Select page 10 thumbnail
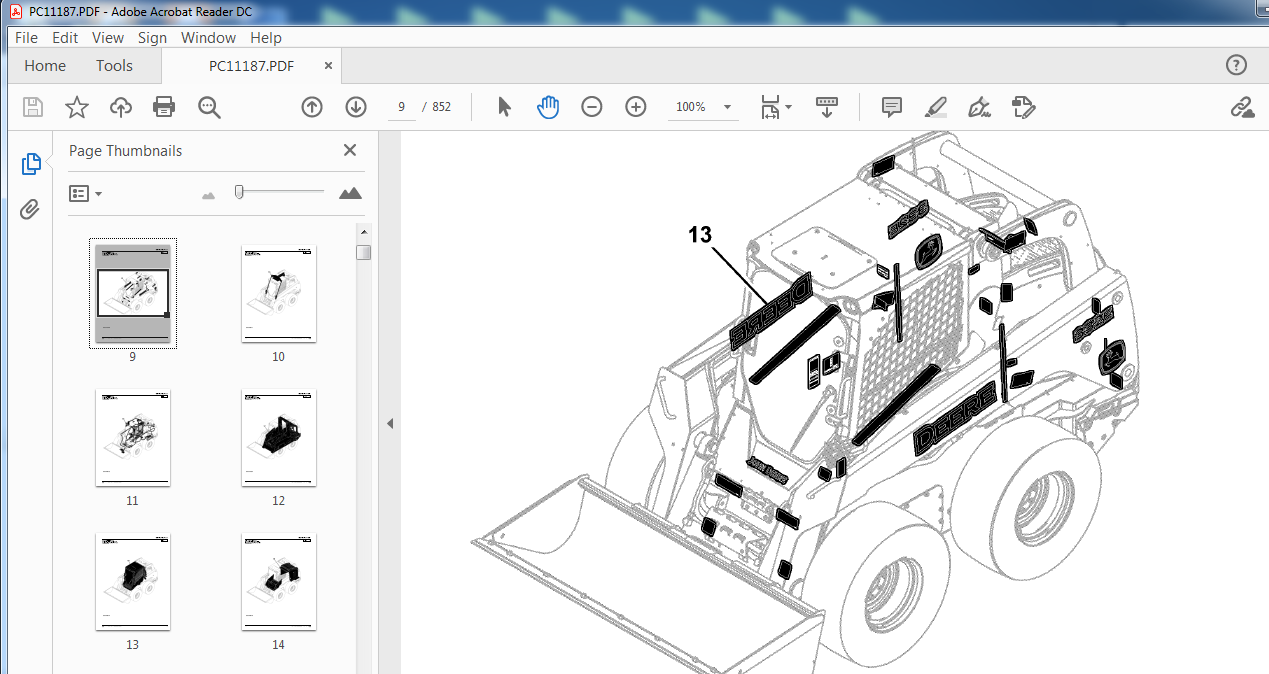The image size is (1269, 674). coord(279,293)
